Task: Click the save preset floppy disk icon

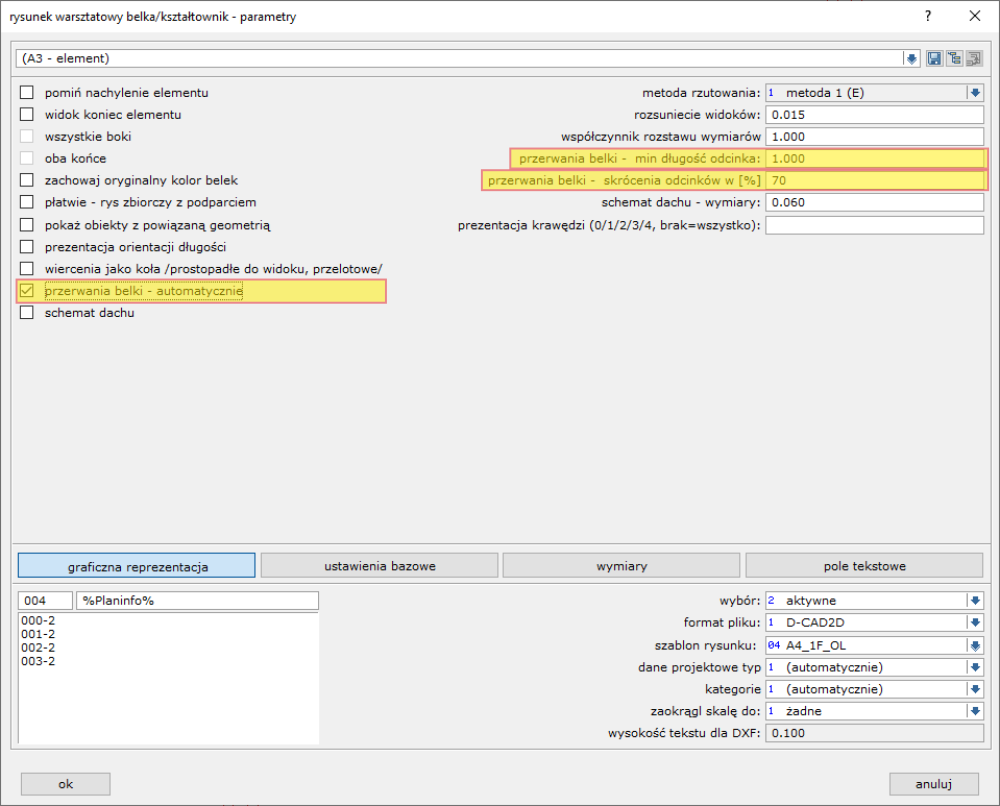Action: (x=934, y=59)
